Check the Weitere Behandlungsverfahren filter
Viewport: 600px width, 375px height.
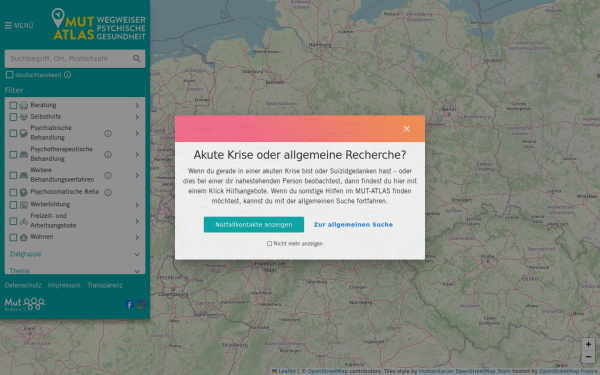click(13, 175)
